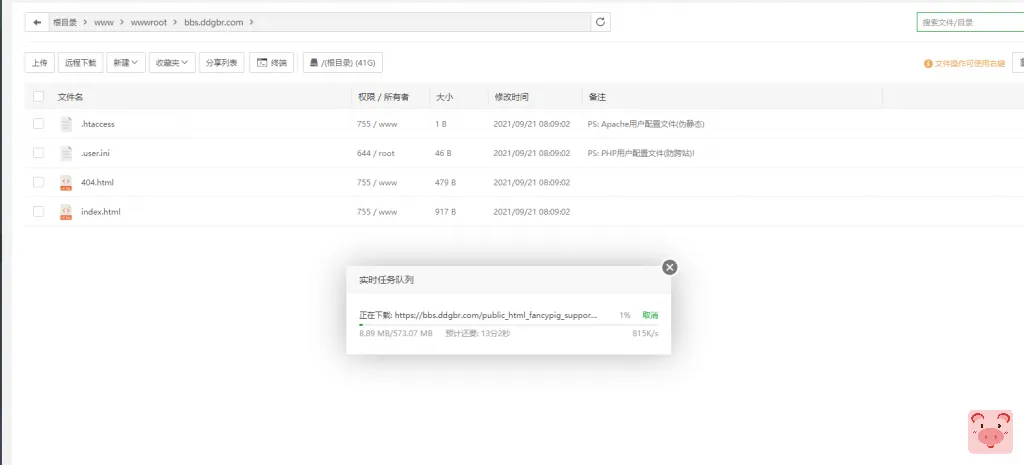Tick the checkbox for 404.html
The height and width of the screenshot is (465, 1024).
(x=39, y=182)
